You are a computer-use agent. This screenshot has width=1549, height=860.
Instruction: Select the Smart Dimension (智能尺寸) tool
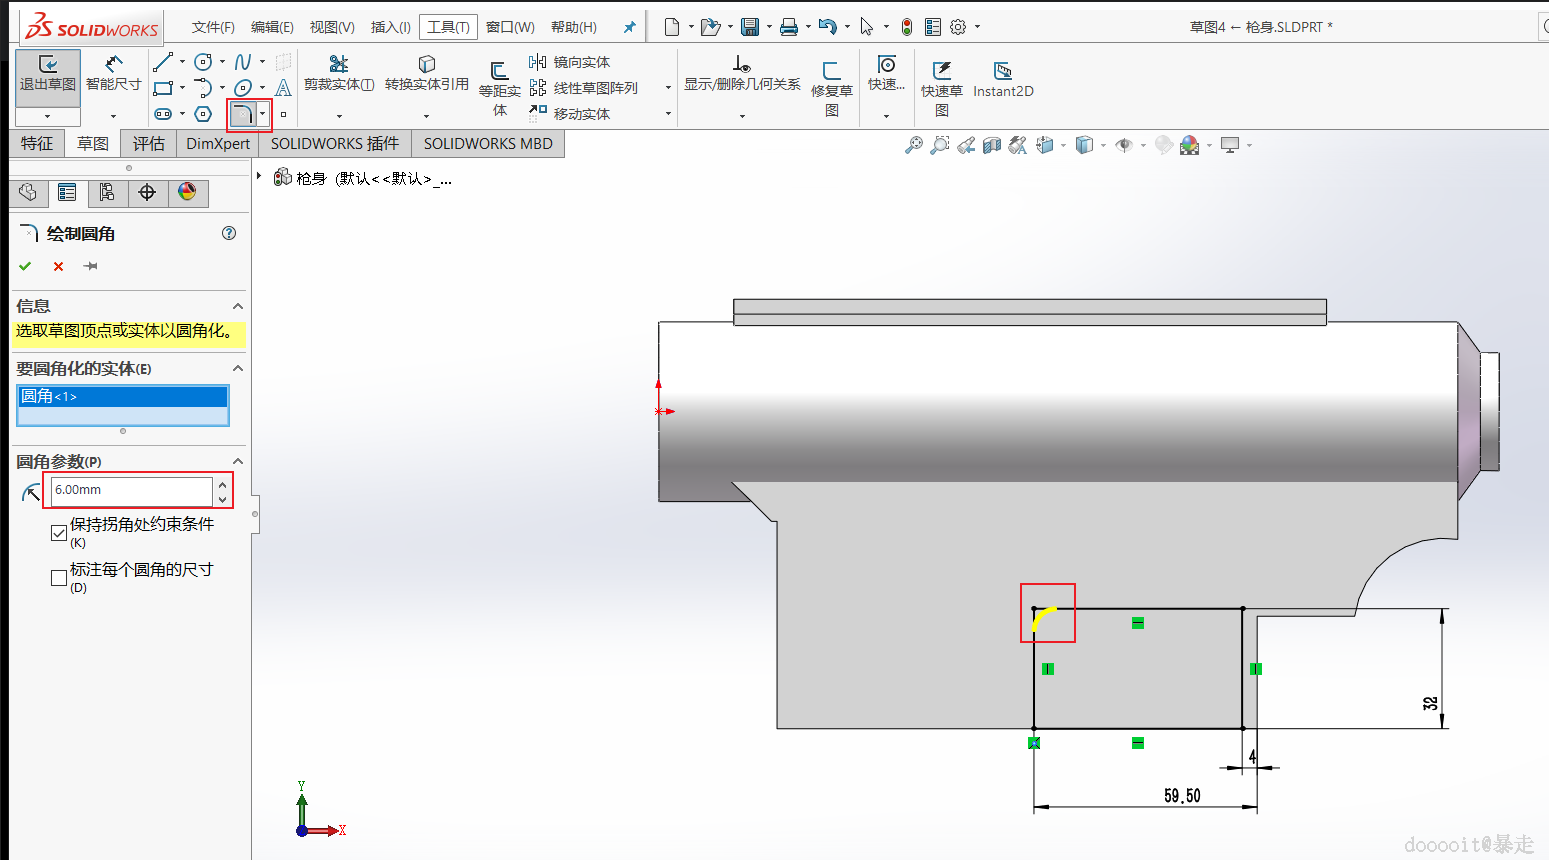coord(114,74)
